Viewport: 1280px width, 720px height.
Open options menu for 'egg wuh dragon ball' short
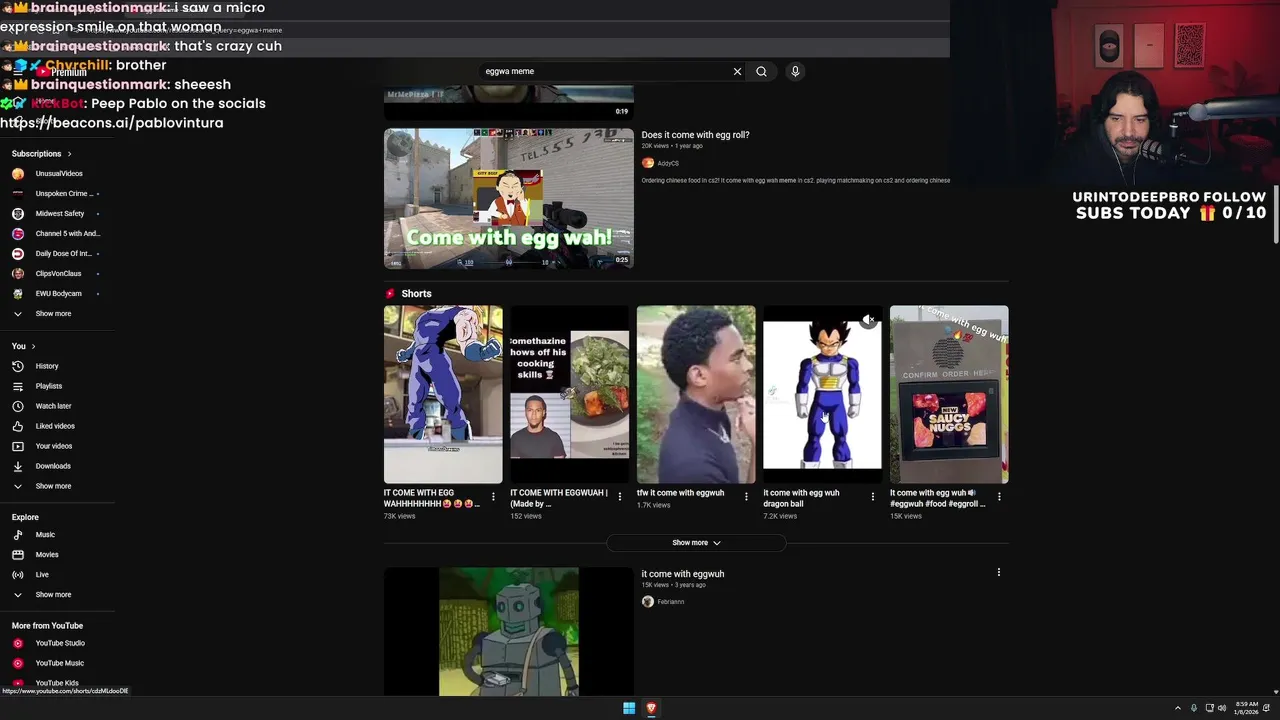pyautogui.click(x=872, y=496)
